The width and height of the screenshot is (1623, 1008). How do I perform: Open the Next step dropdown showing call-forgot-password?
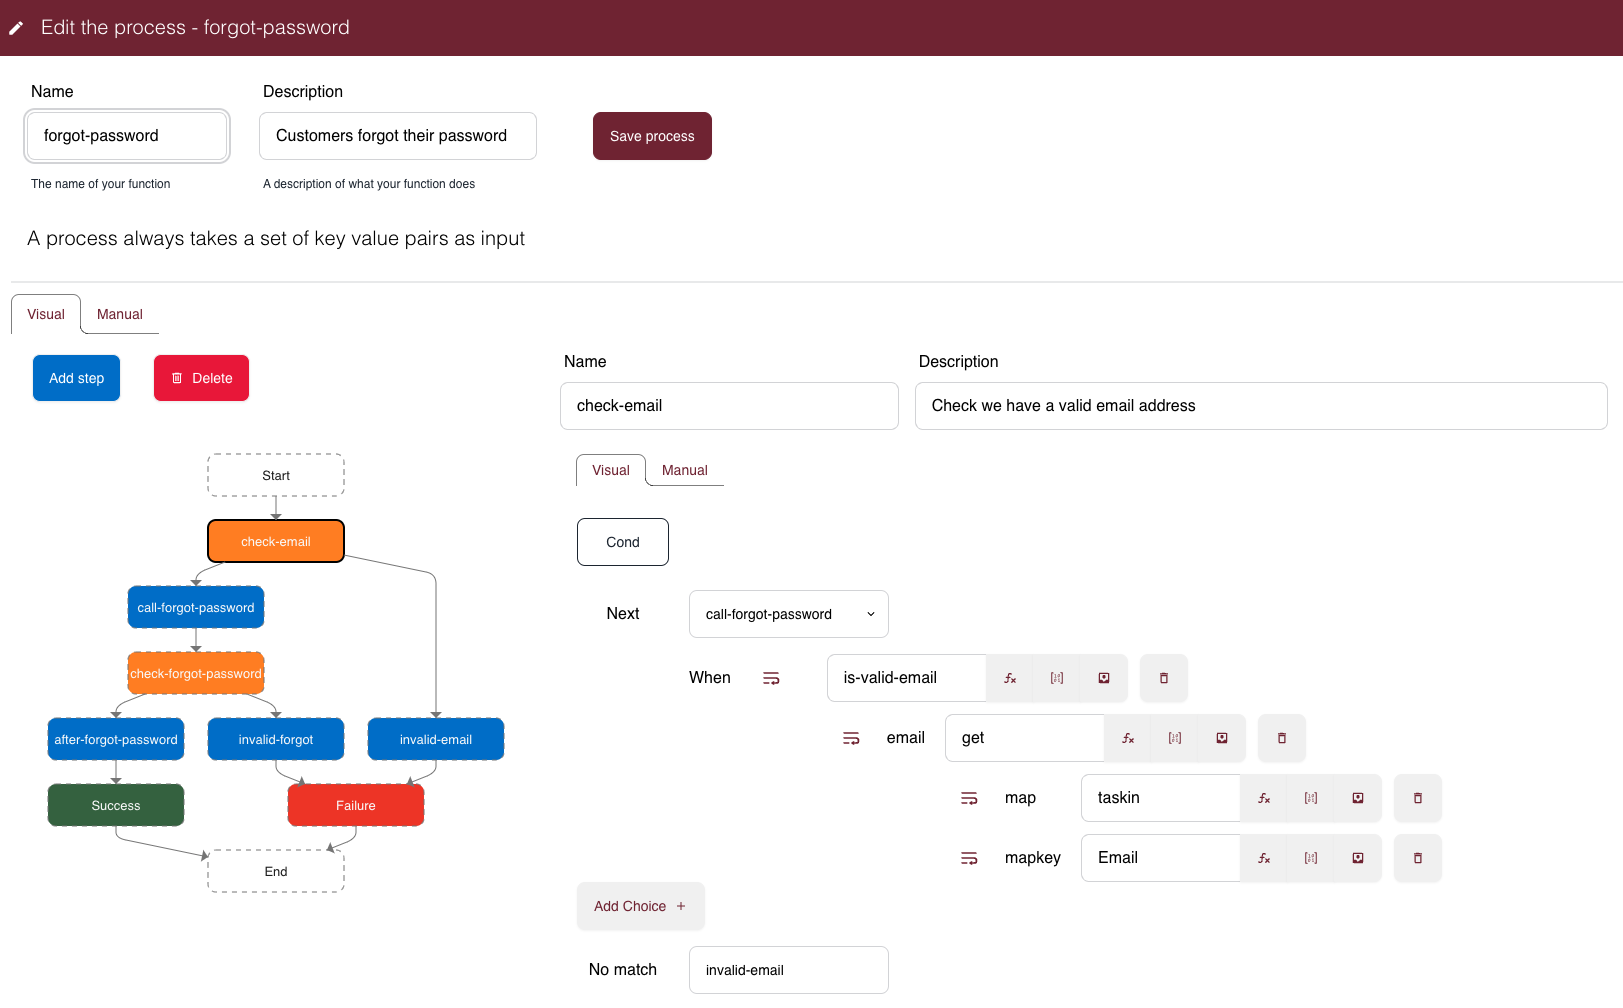click(x=788, y=613)
